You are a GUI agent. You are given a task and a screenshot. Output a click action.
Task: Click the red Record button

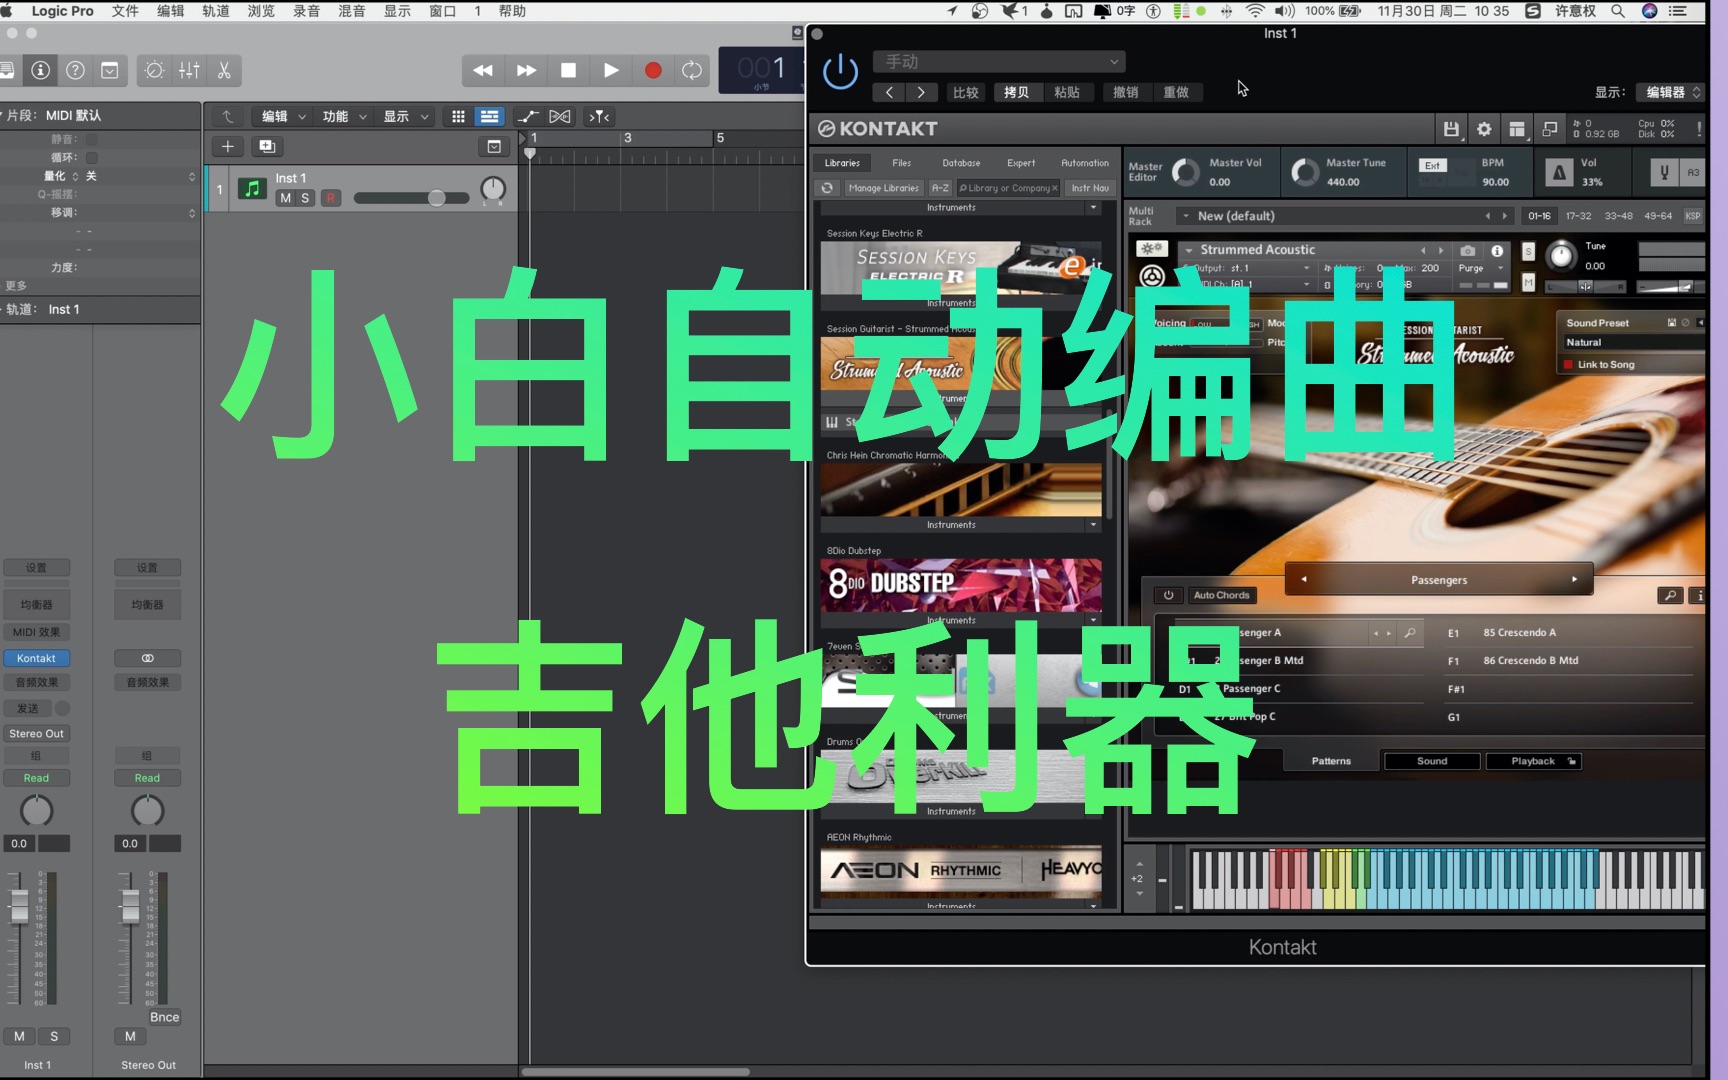(653, 70)
